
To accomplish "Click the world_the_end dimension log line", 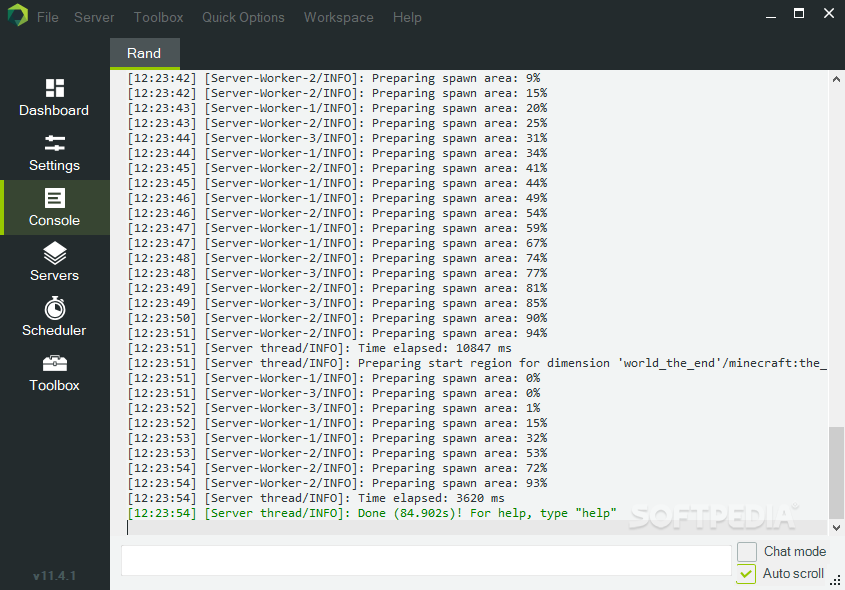I will (477, 363).
